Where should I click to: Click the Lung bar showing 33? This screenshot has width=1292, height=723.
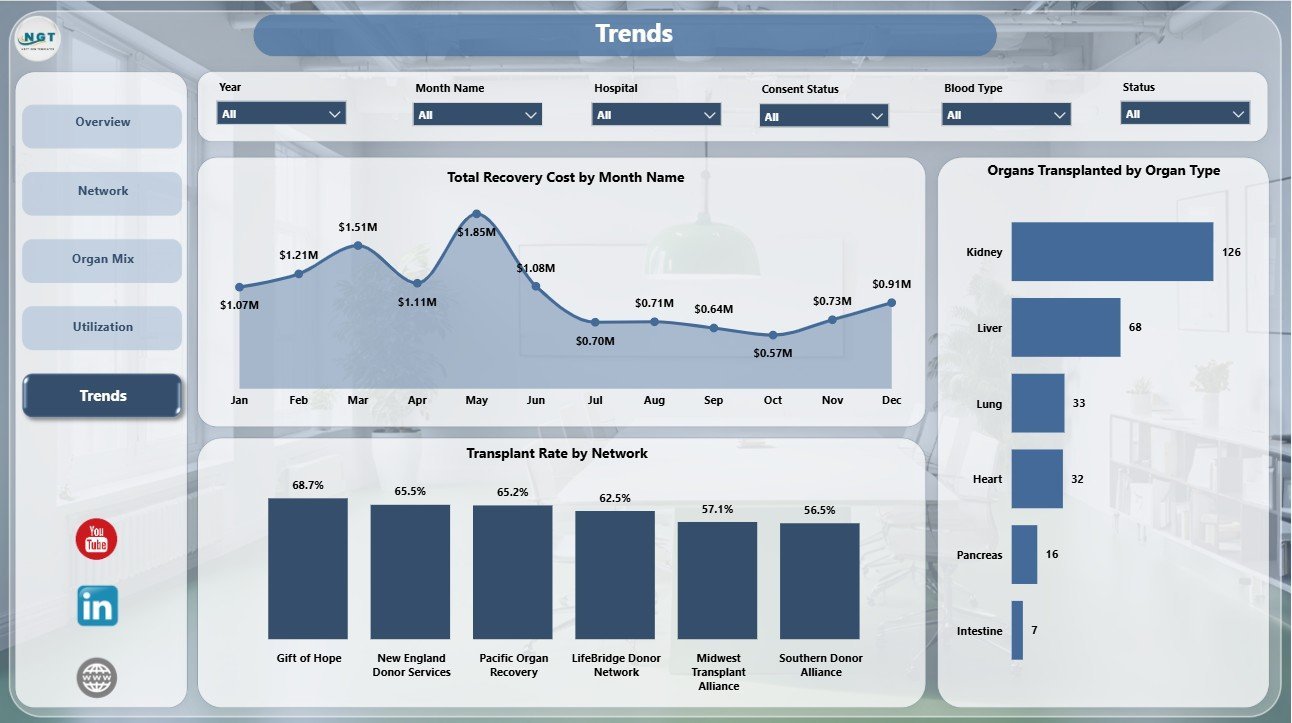tap(1037, 403)
